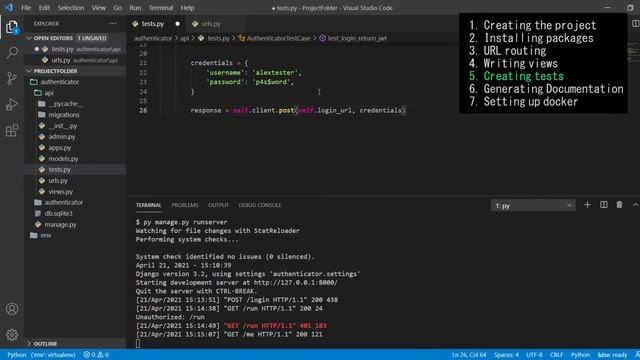Viewport: 640px width, 360px height.
Task: Click CRLF line ending selector
Action: point(556,355)
